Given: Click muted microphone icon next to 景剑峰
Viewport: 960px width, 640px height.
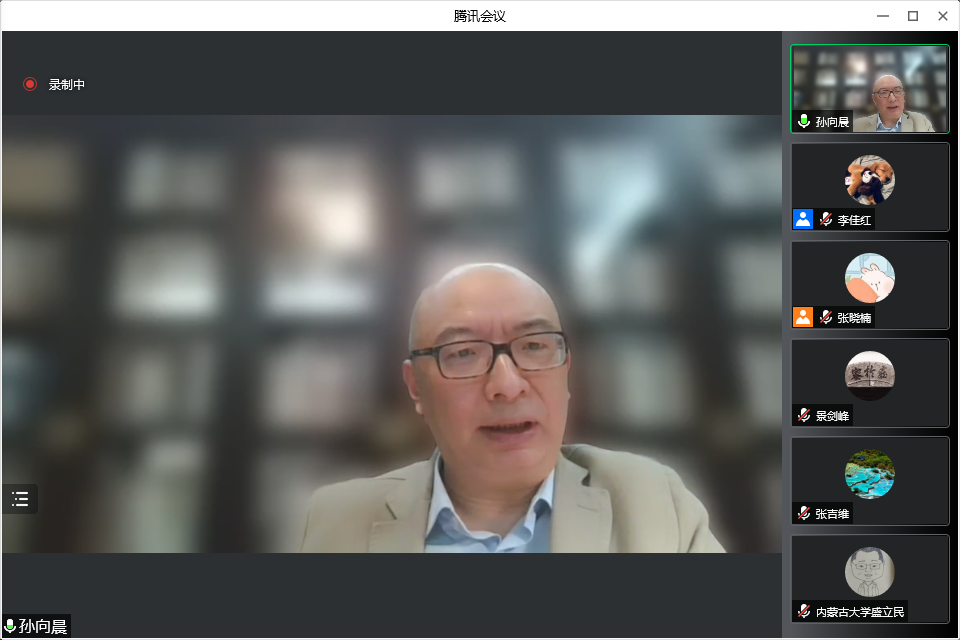Looking at the screenshot, I should [x=804, y=415].
